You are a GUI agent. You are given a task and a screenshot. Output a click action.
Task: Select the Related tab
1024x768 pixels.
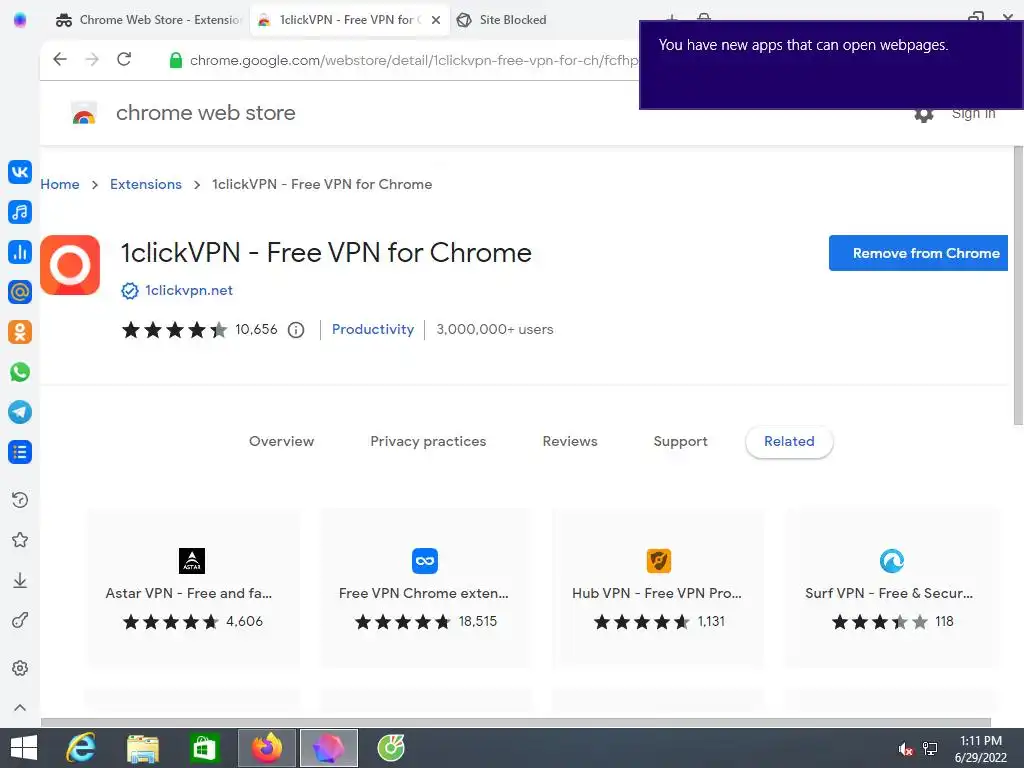click(789, 441)
